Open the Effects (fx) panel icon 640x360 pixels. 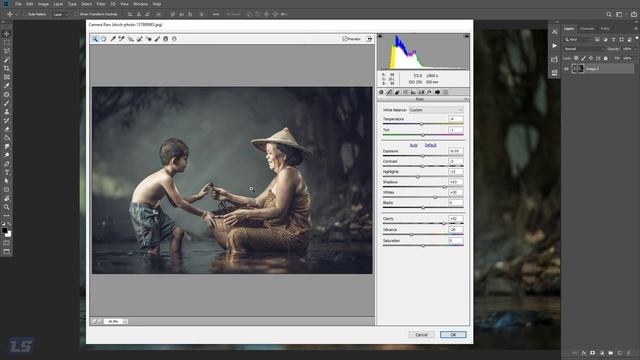(x=429, y=92)
